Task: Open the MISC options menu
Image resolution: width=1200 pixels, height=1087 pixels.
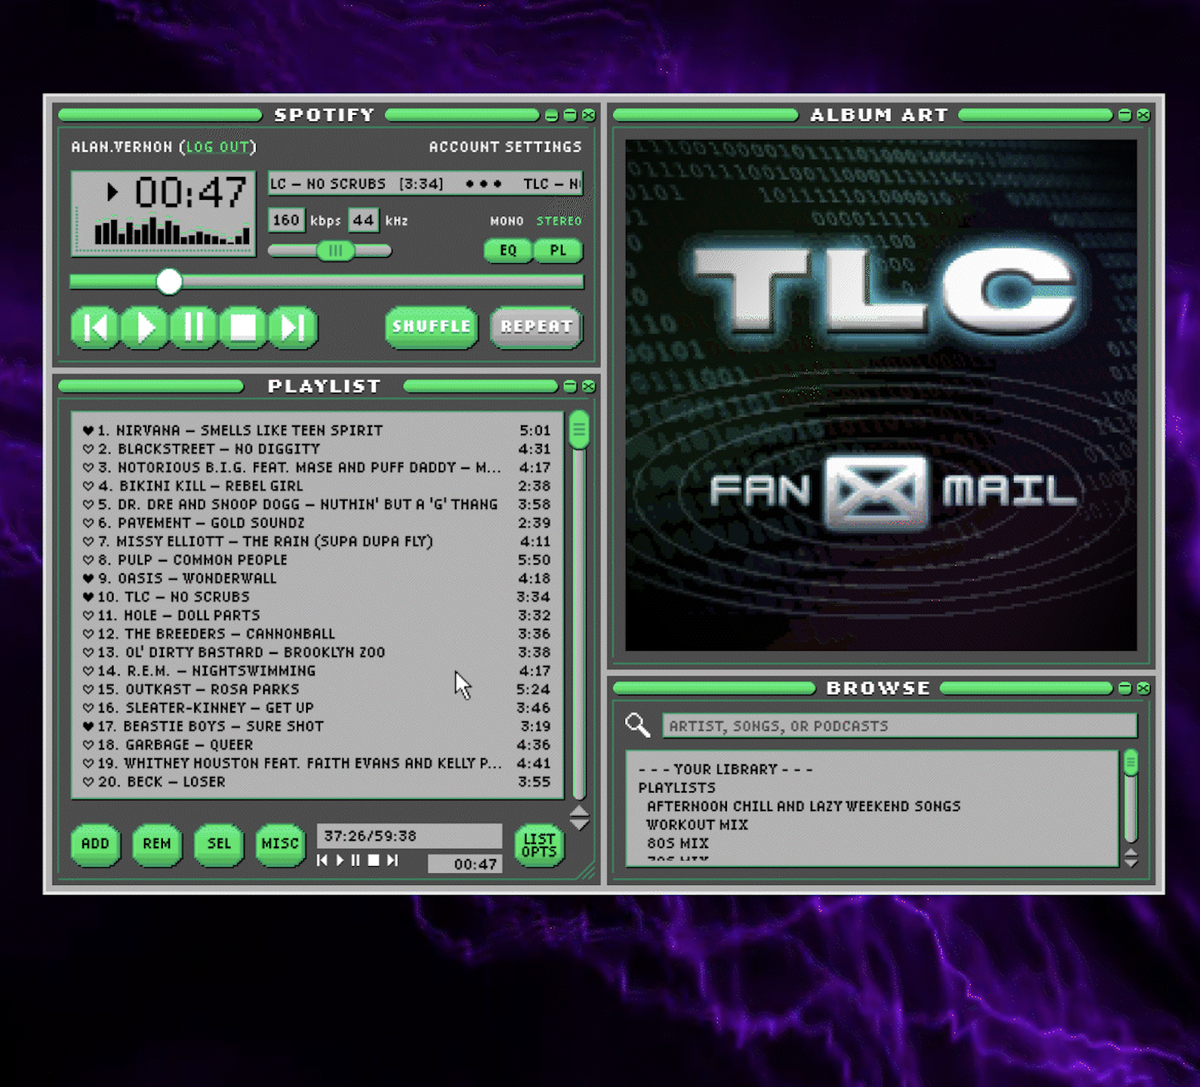Action: click(x=280, y=845)
